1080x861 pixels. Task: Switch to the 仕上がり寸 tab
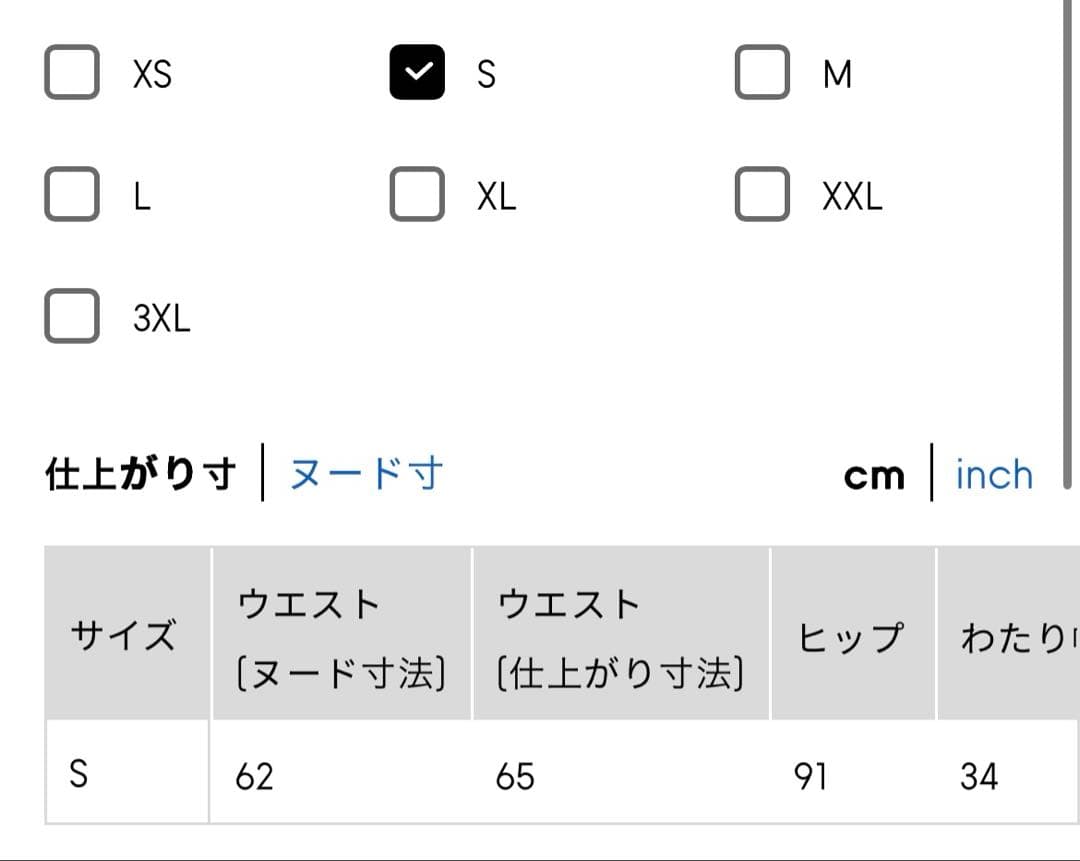point(141,474)
